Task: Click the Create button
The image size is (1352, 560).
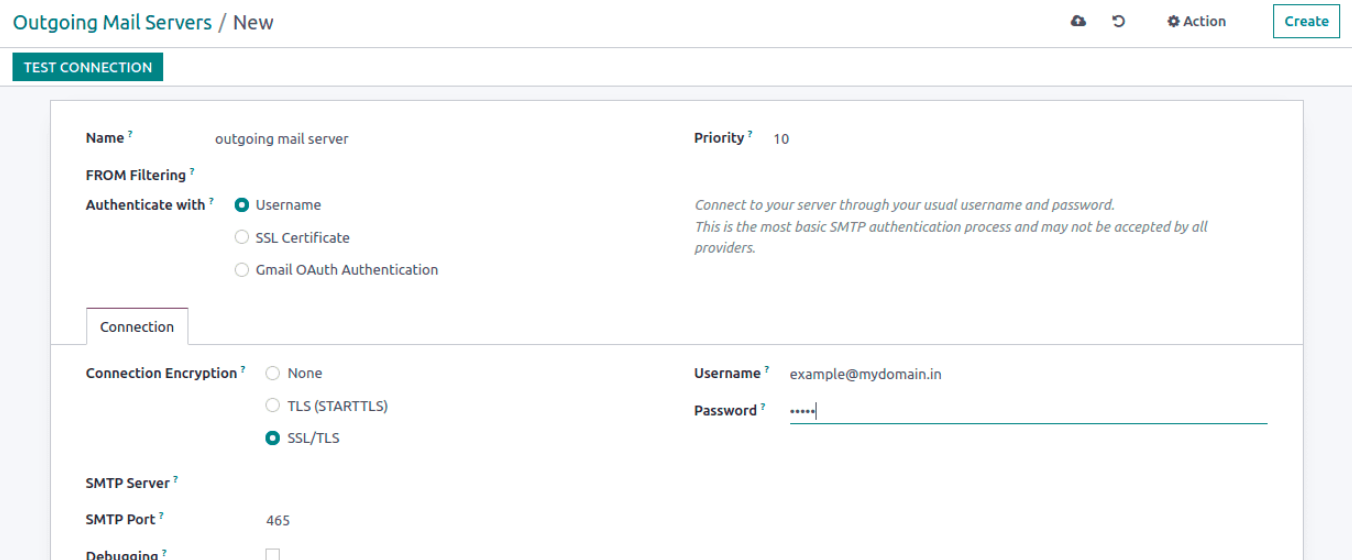Action: [x=1306, y=21]
